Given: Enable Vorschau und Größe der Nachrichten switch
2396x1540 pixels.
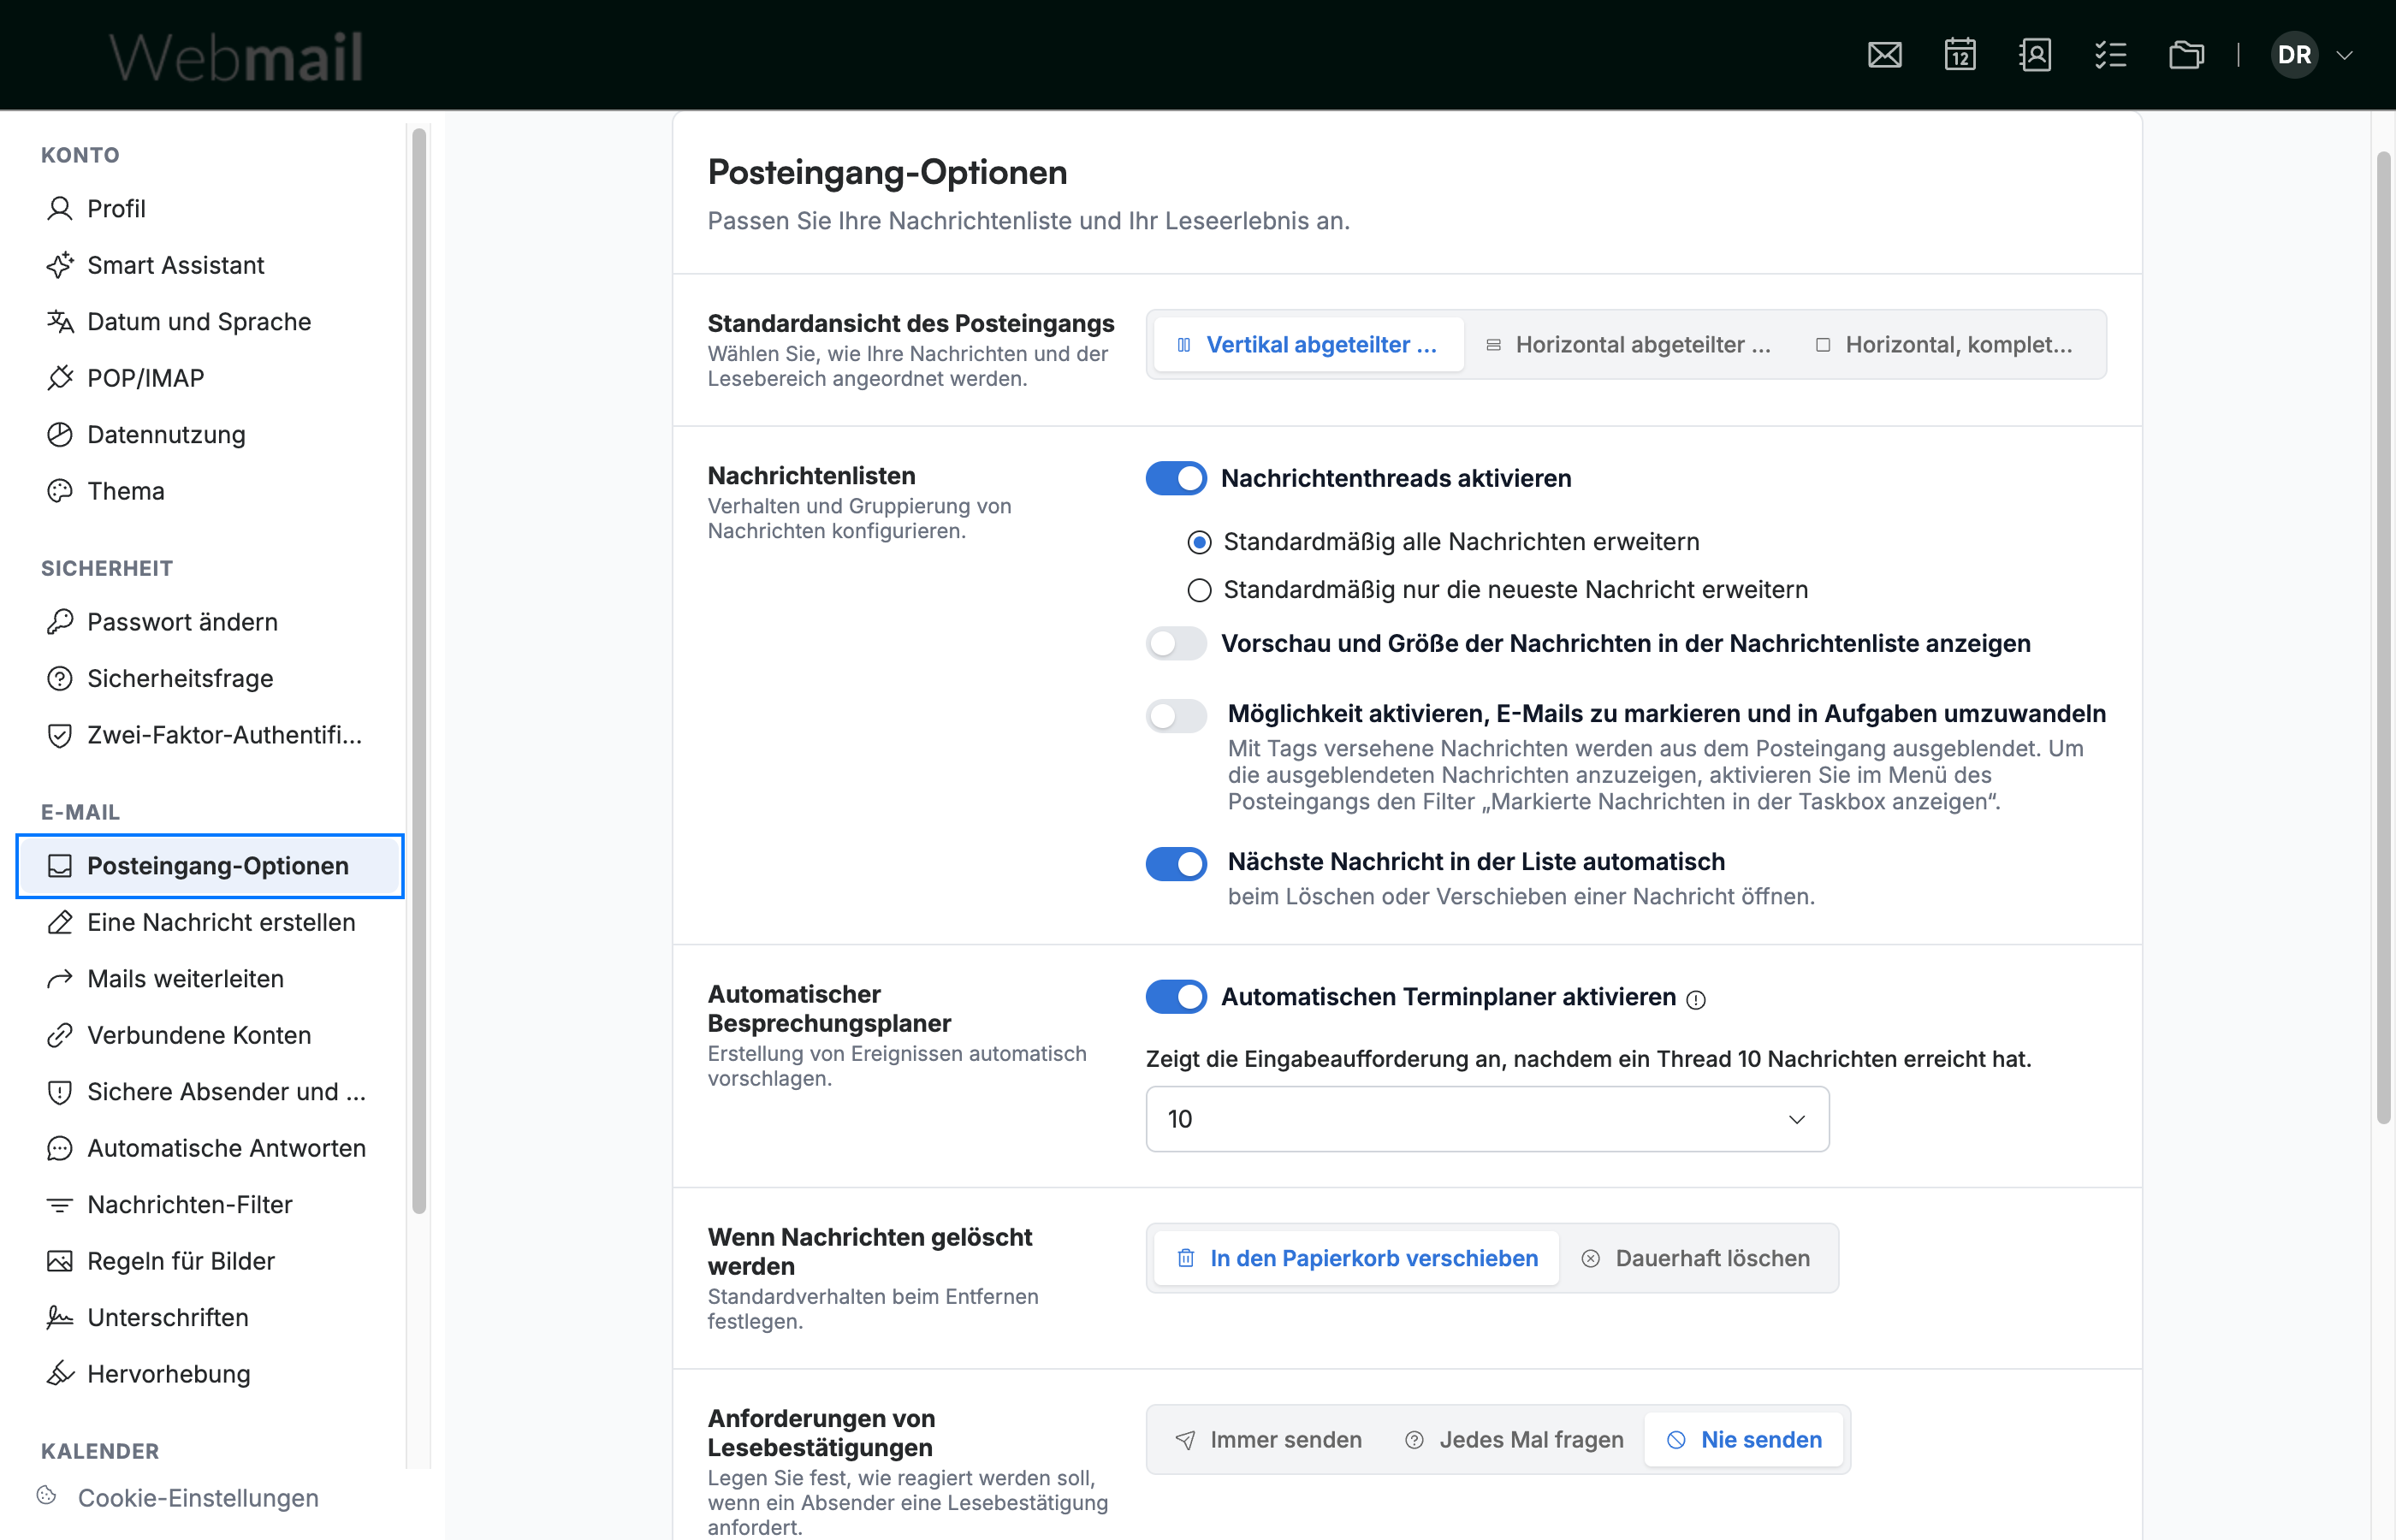Looking at the screenshot, I should pyautogui.click(x=1176, y=643).
